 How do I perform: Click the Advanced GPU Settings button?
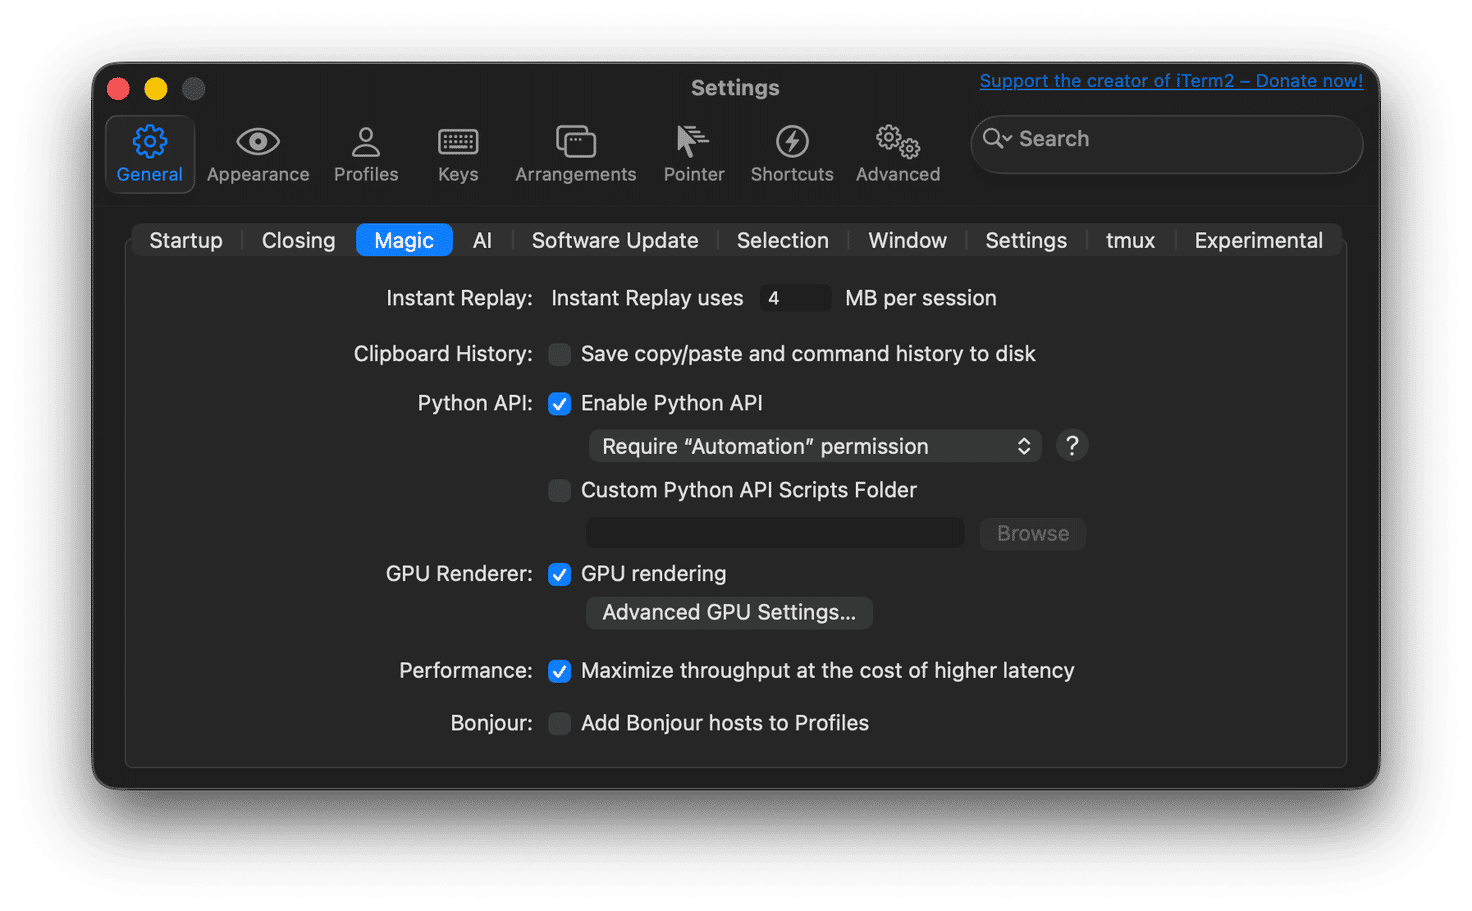coord(728,612)
